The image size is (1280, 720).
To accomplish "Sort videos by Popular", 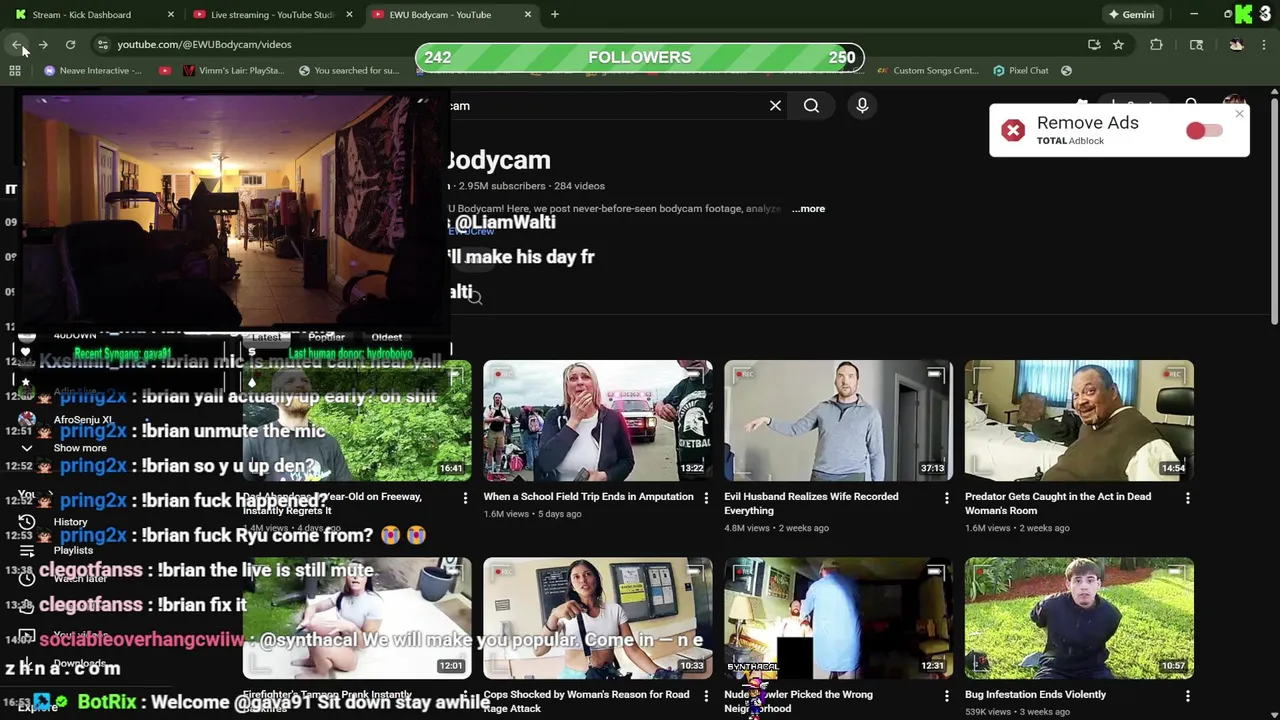I will coord(326,337).
